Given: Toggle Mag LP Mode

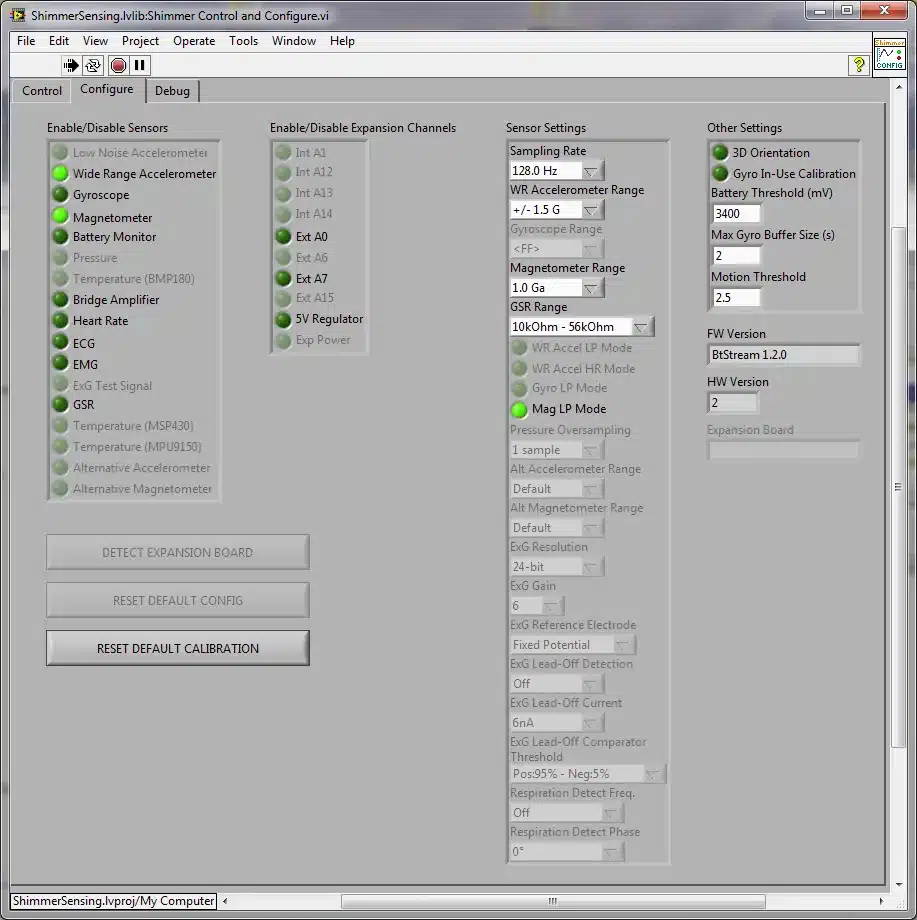Looking at the screenshot, I should pos(519,410).
